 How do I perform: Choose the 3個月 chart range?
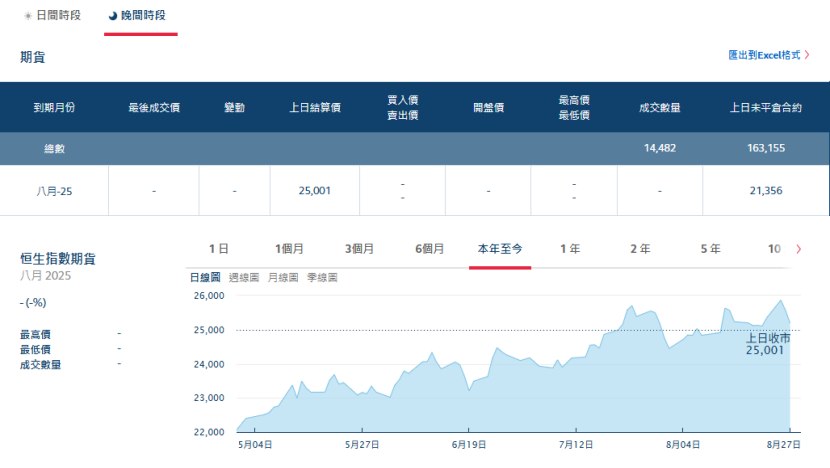[359, 249]
